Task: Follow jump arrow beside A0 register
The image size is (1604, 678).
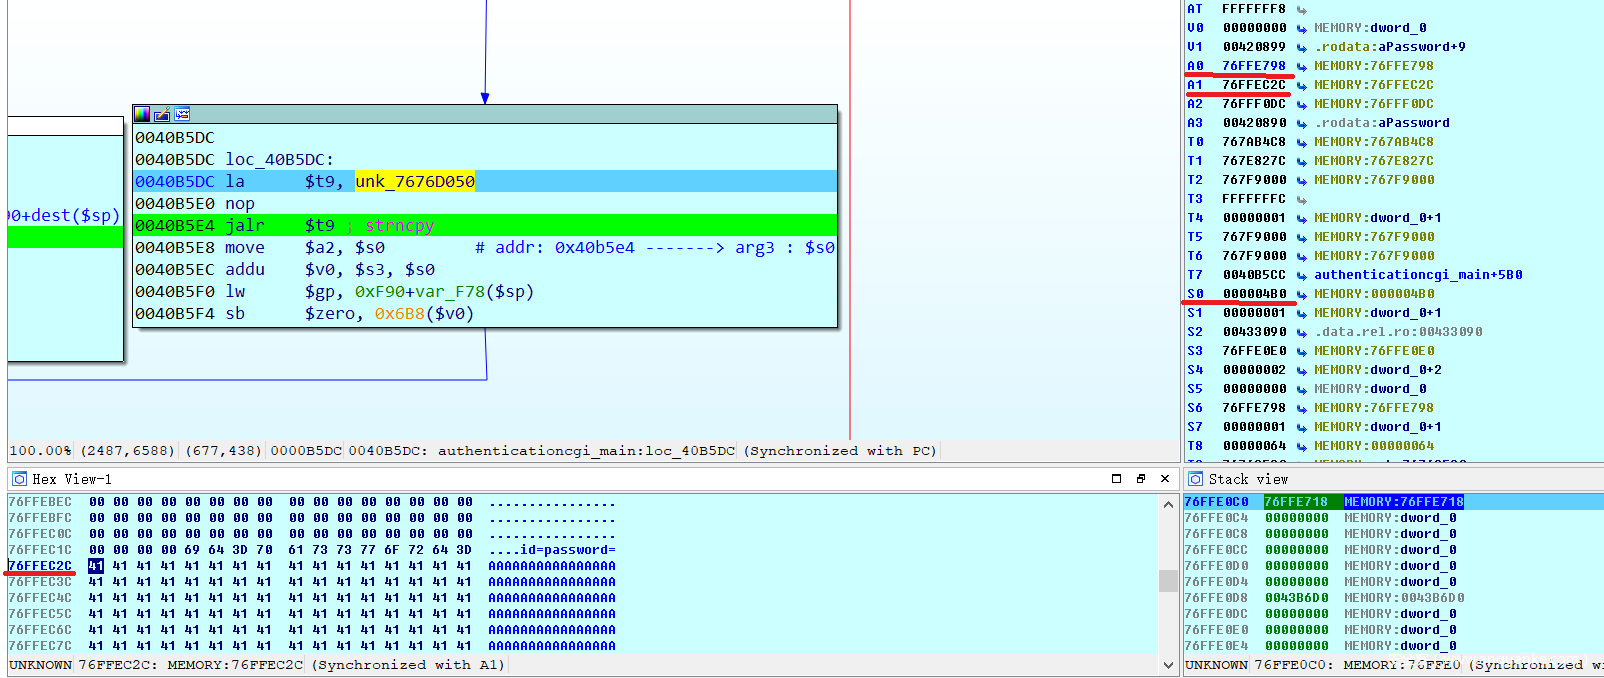Action: click(x=1301, y=67)
